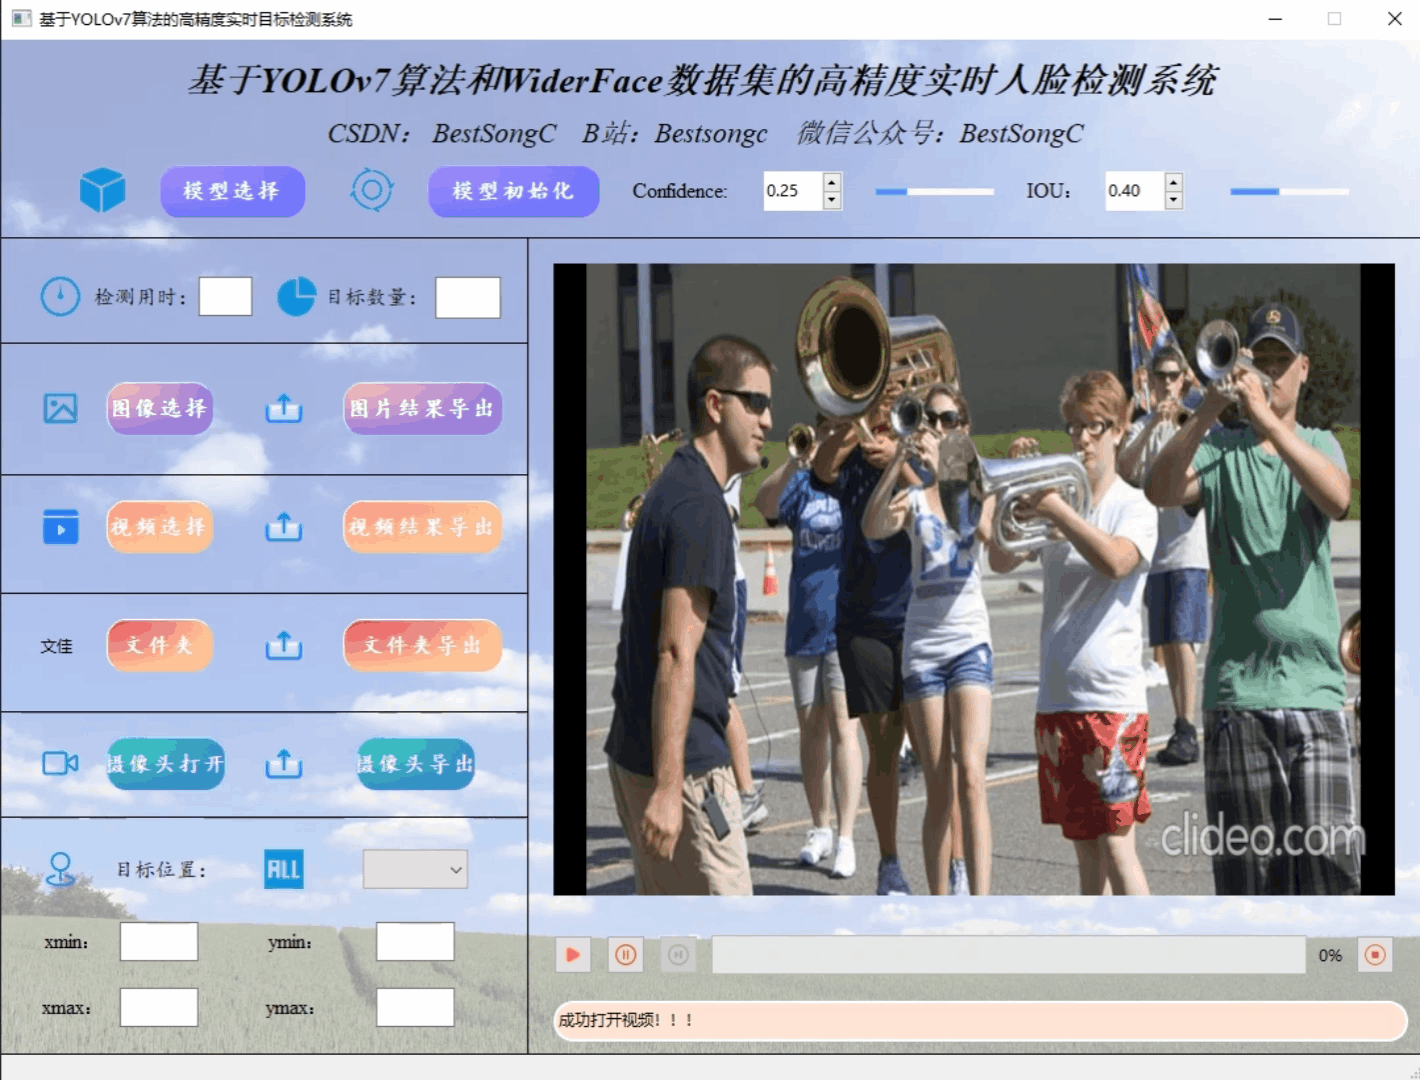Pause the video playback

point(626,955)
